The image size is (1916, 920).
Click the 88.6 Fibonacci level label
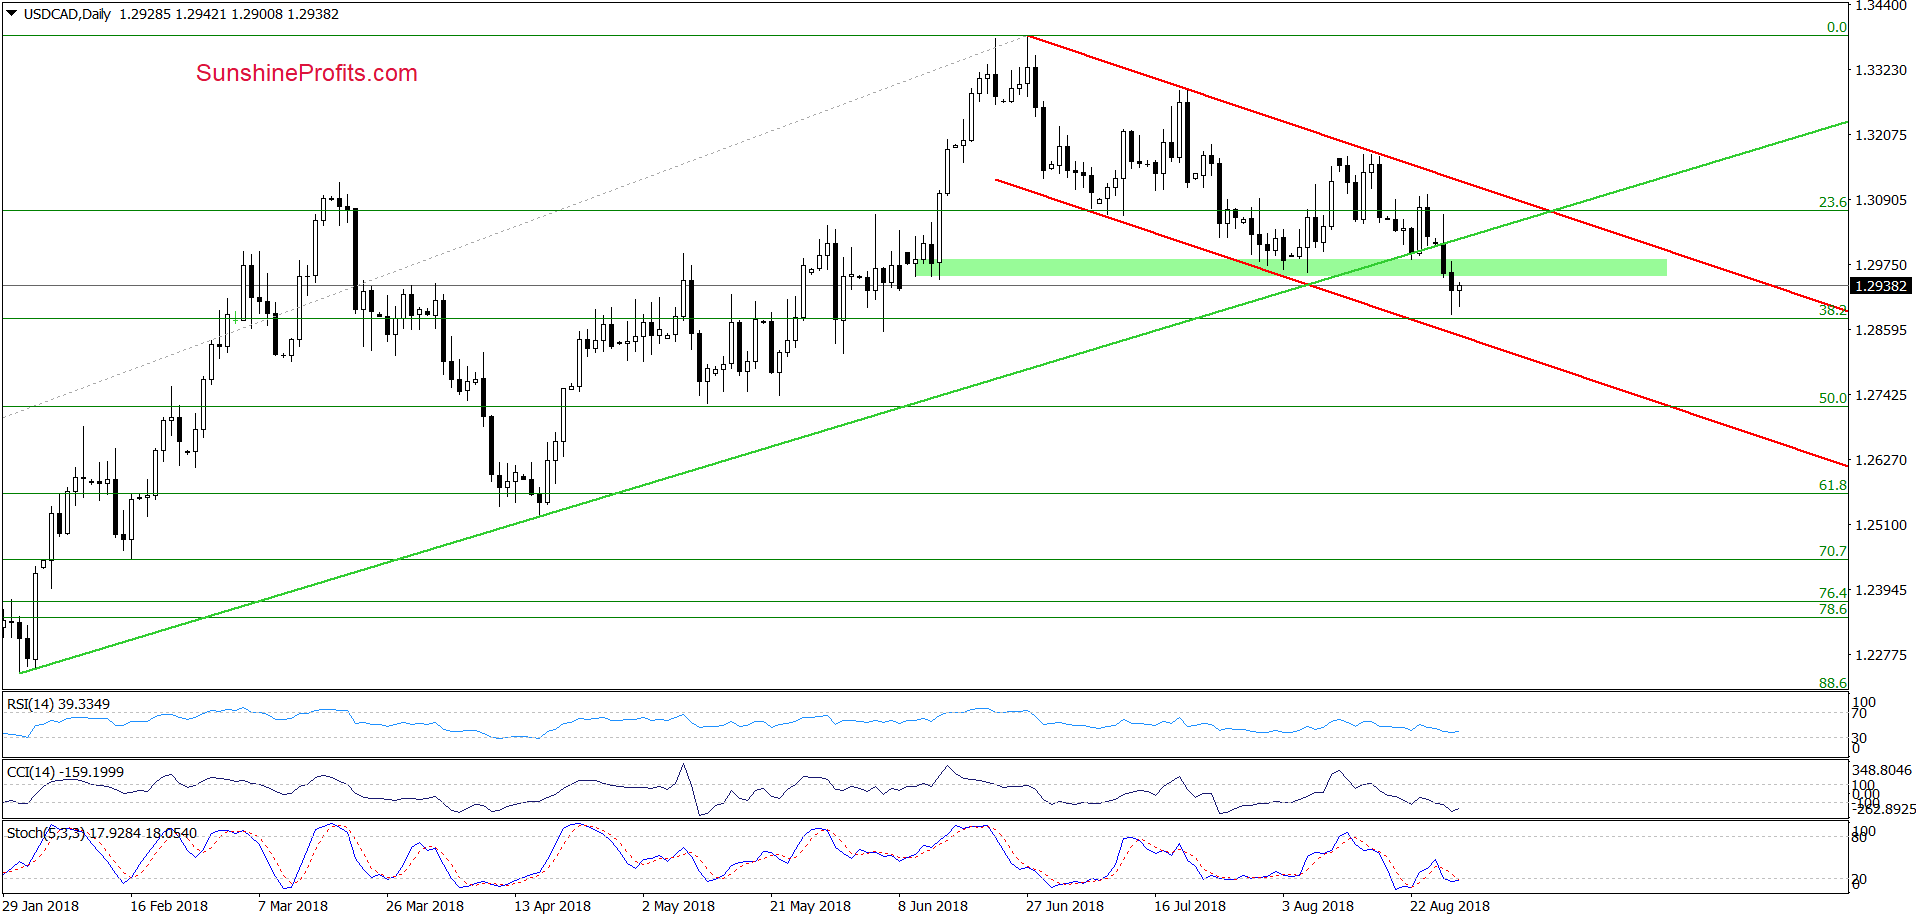[1832, 683]
